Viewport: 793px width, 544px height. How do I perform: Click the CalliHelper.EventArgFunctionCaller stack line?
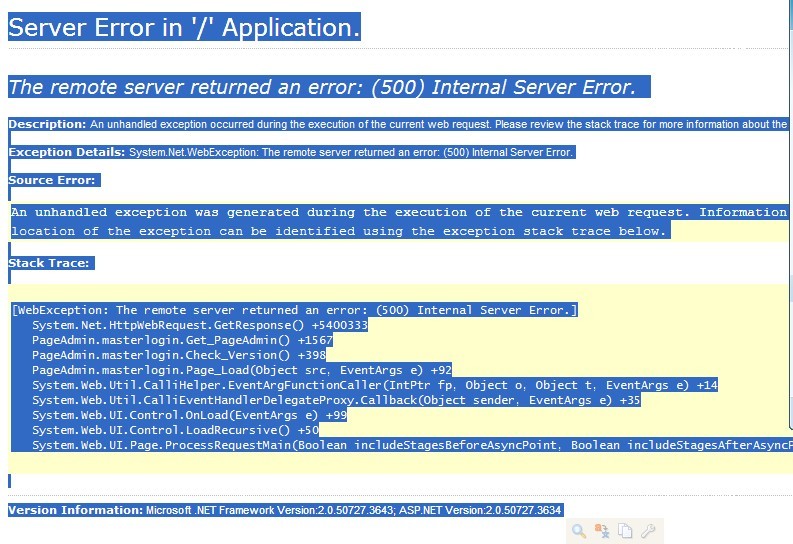[x=374, y=385]
